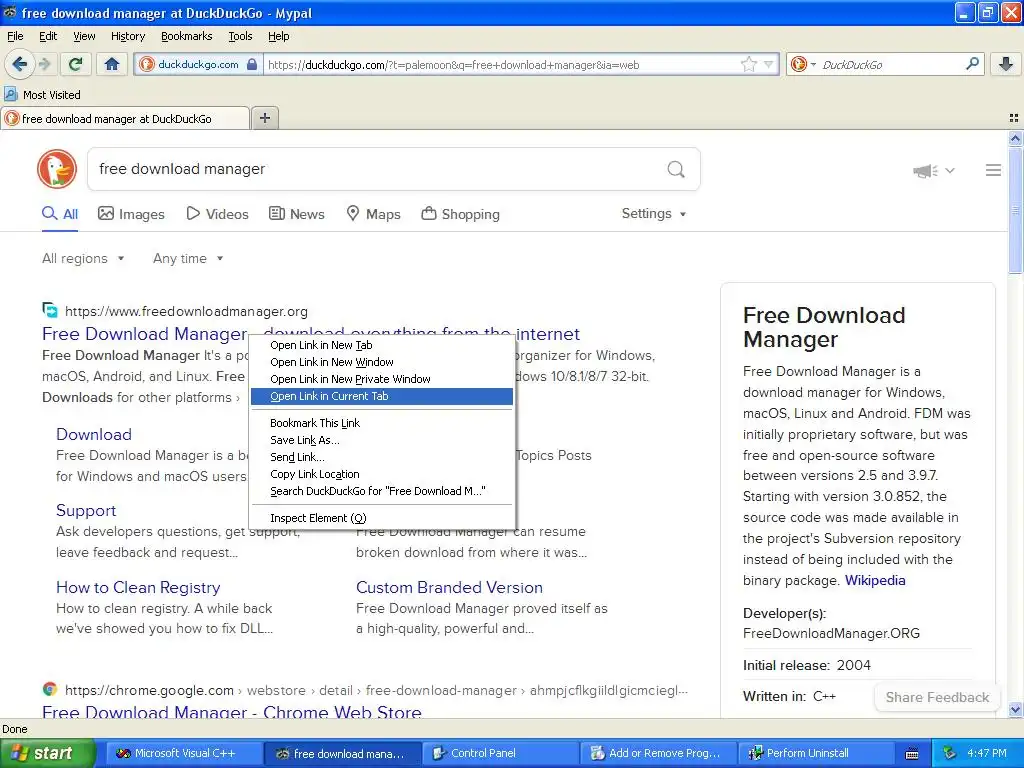Open the Download sitelink

(x=94, y=434)
